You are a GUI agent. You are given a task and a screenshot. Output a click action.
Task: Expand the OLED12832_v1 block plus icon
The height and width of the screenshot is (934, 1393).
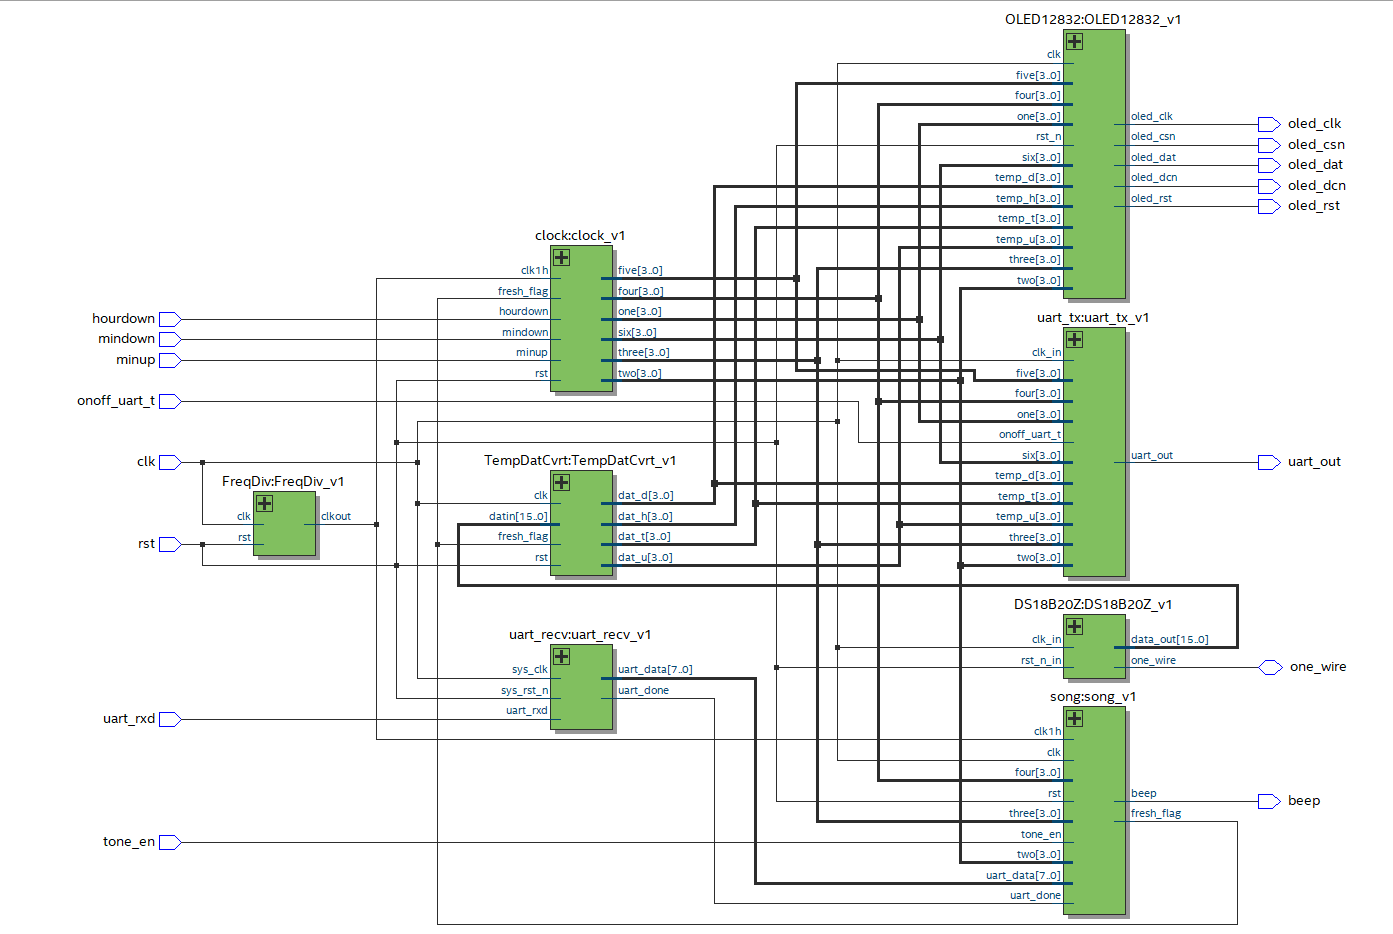pyautogui.click(x=1074, y=41)
